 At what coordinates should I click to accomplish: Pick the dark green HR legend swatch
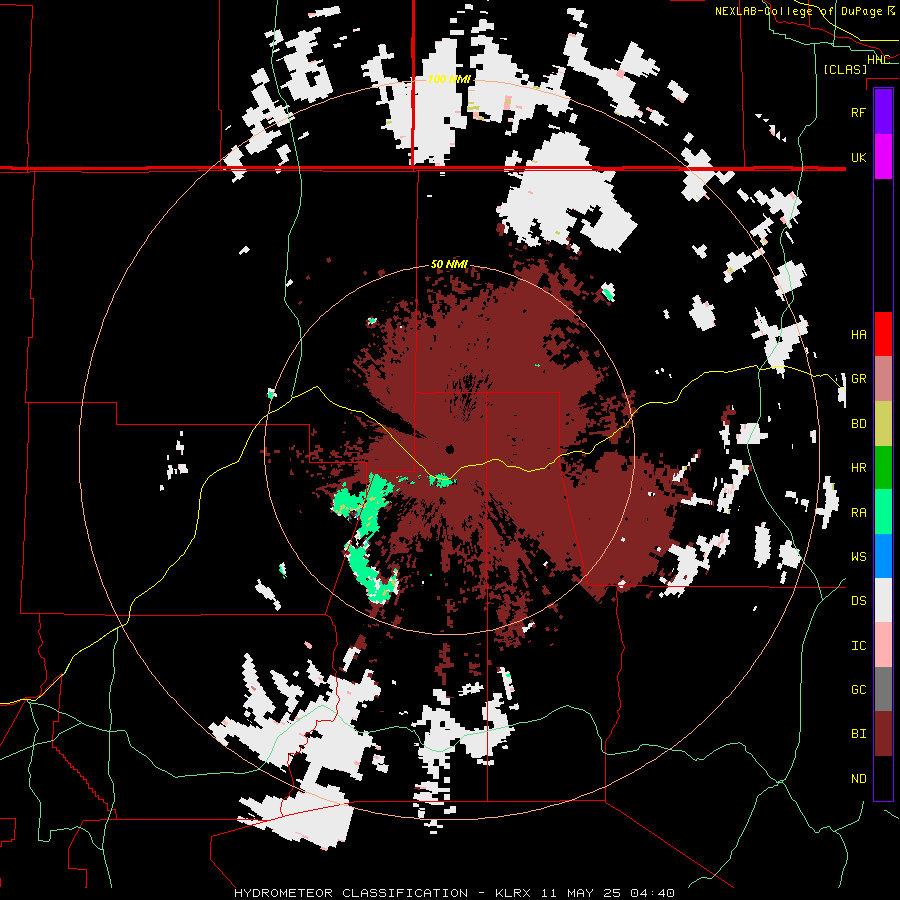(x=883, y=468)
